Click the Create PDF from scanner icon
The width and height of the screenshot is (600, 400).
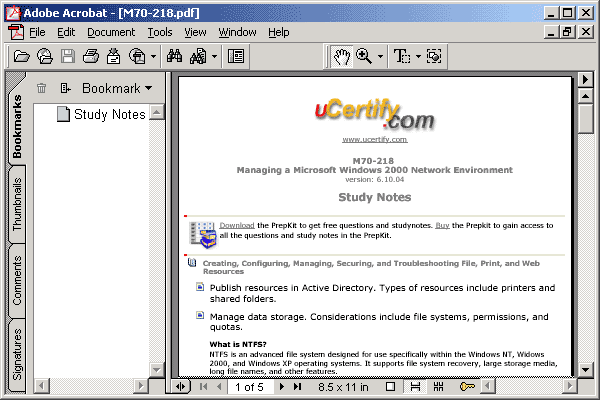coord(113,56)
